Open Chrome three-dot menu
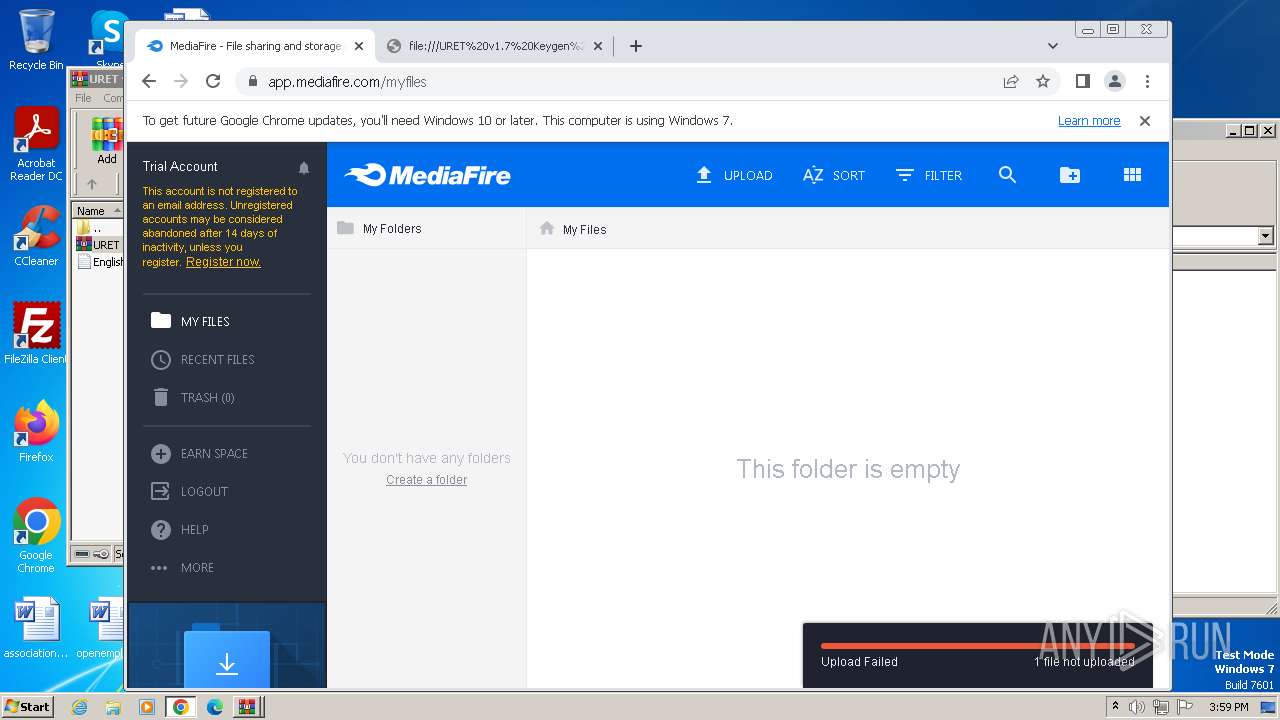The width and height of the screenshot is (1280, 720). point(1147,81)
